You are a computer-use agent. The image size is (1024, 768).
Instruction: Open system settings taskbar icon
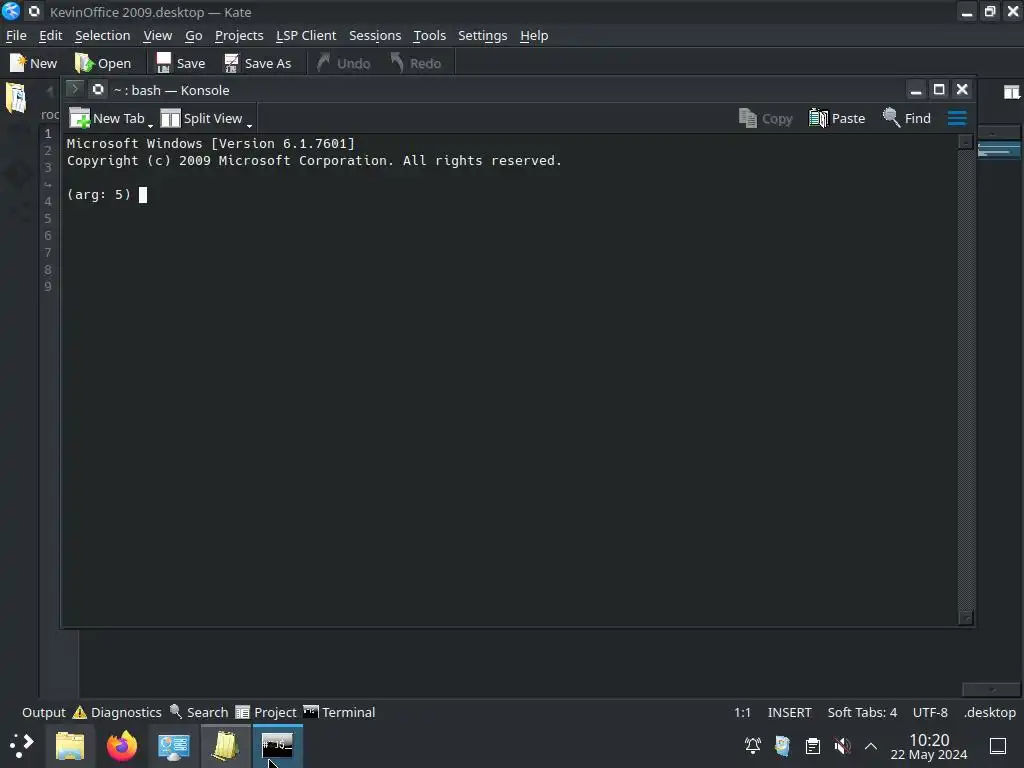tap(174, 746)
